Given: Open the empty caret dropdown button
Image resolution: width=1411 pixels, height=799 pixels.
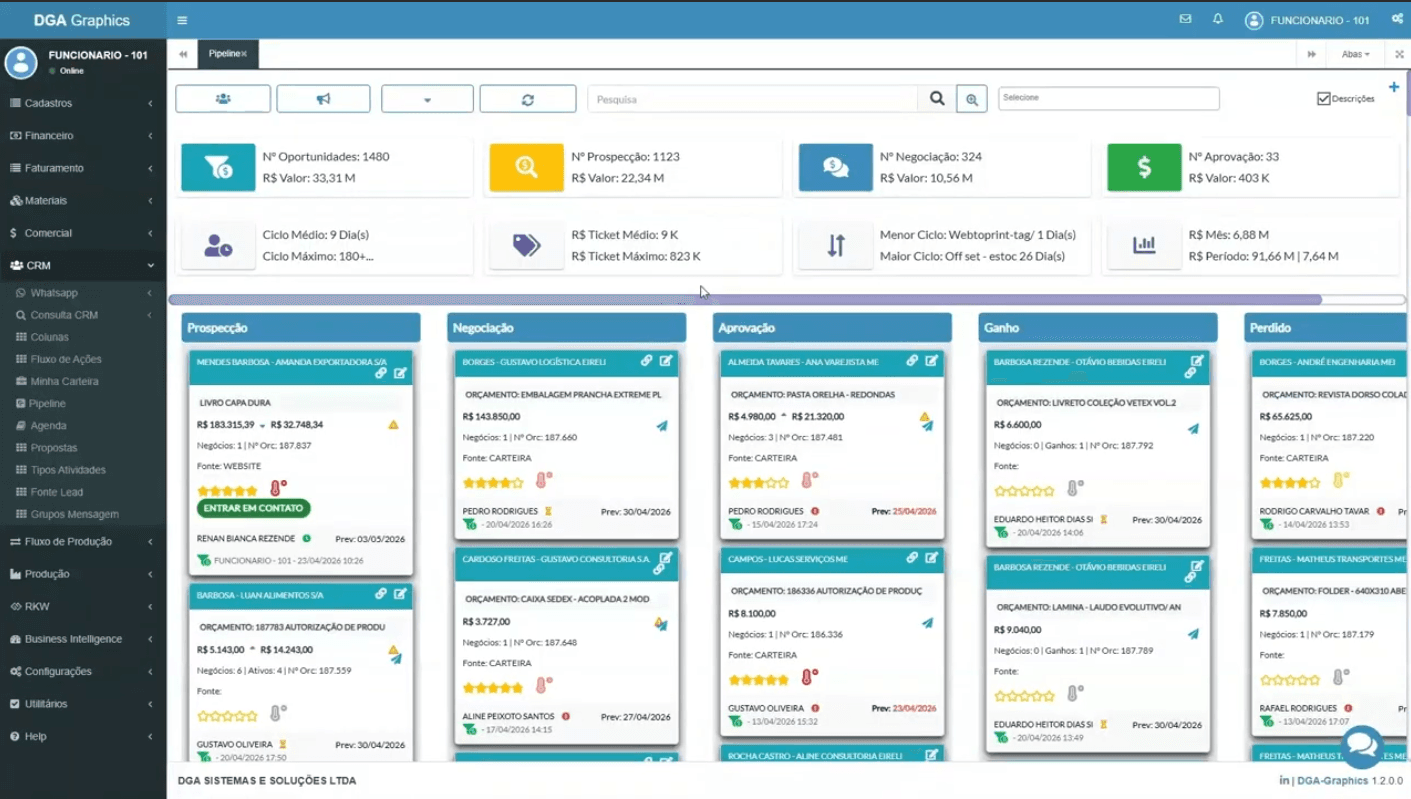Looking at the screenshot, I should coord(427,99).
